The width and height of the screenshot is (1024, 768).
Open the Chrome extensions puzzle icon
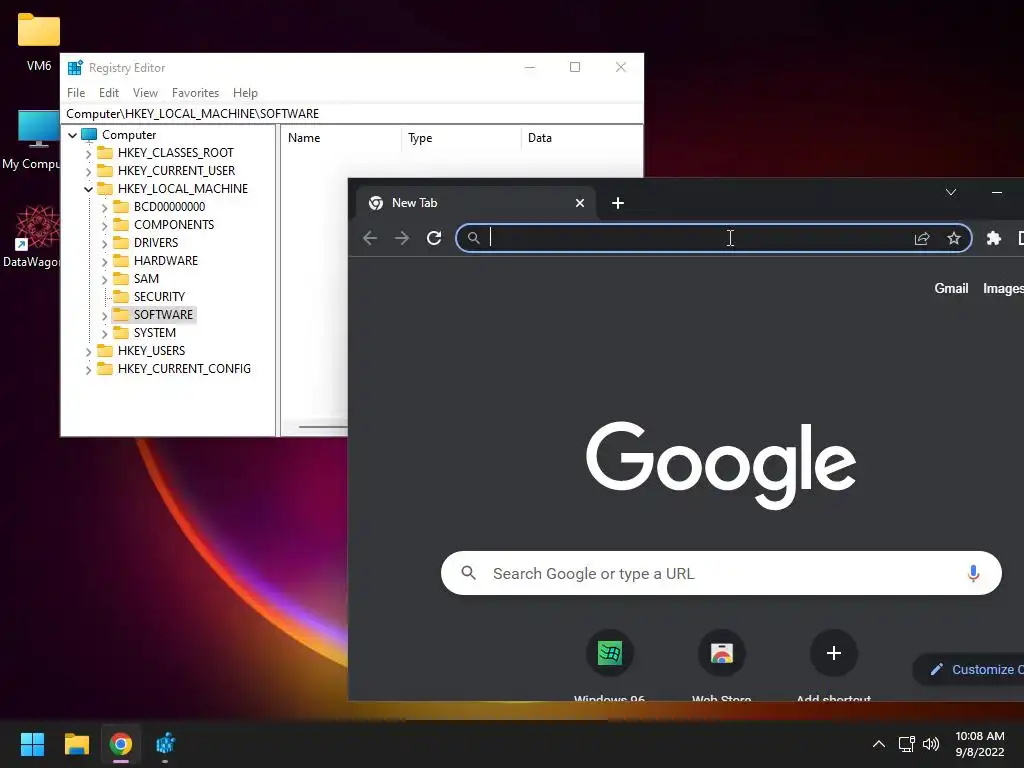993,238
